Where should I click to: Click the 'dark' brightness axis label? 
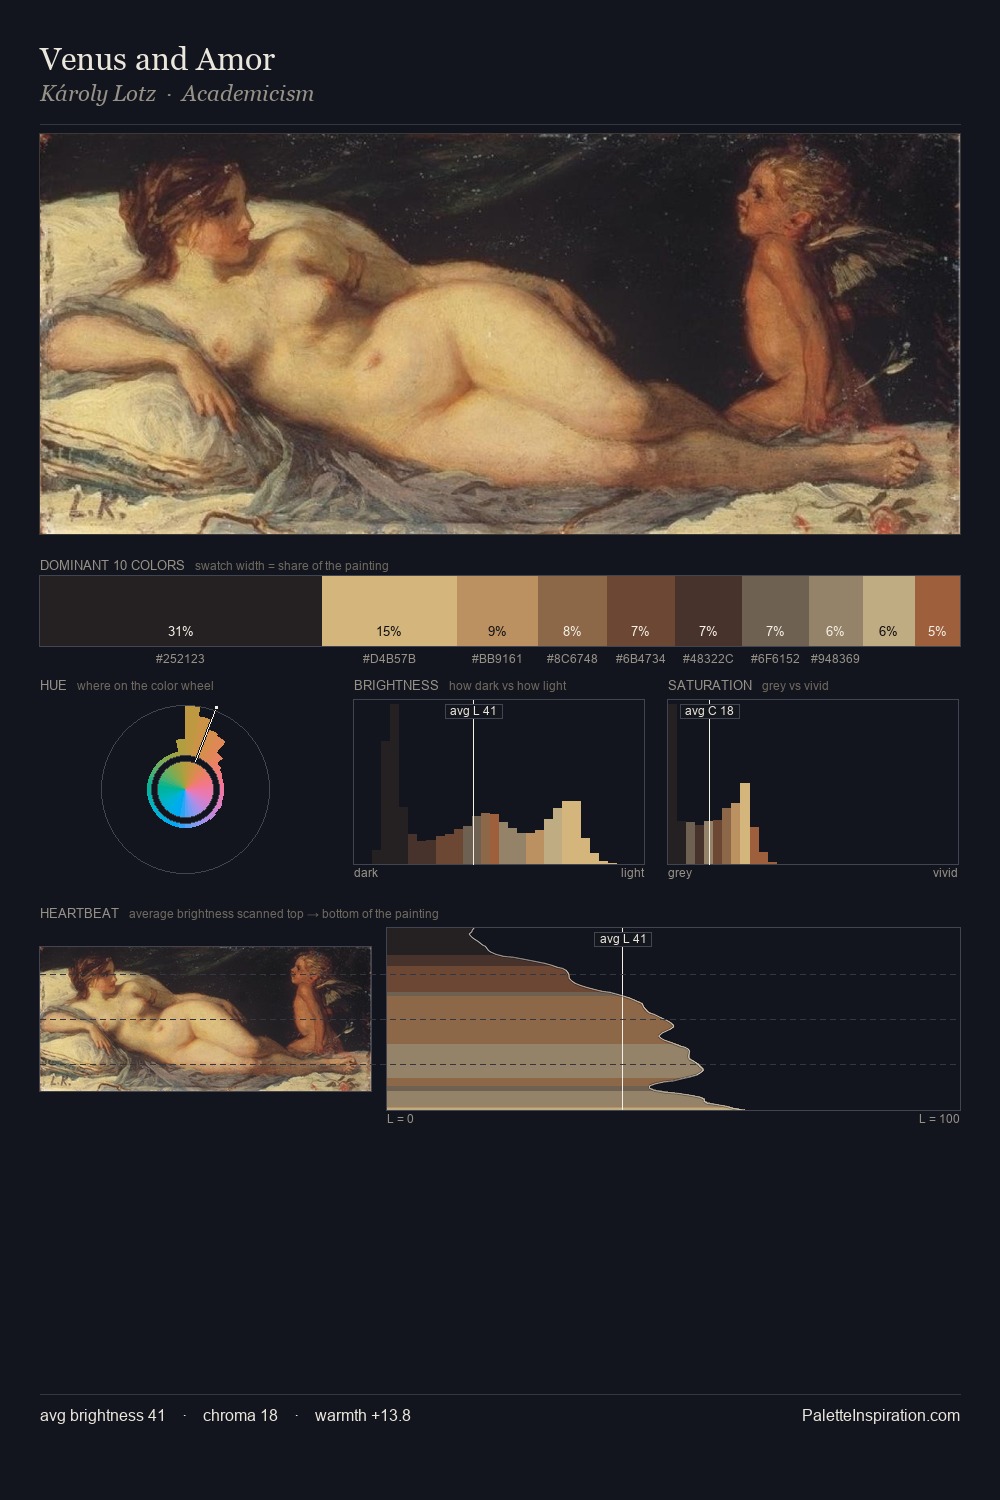366,873
